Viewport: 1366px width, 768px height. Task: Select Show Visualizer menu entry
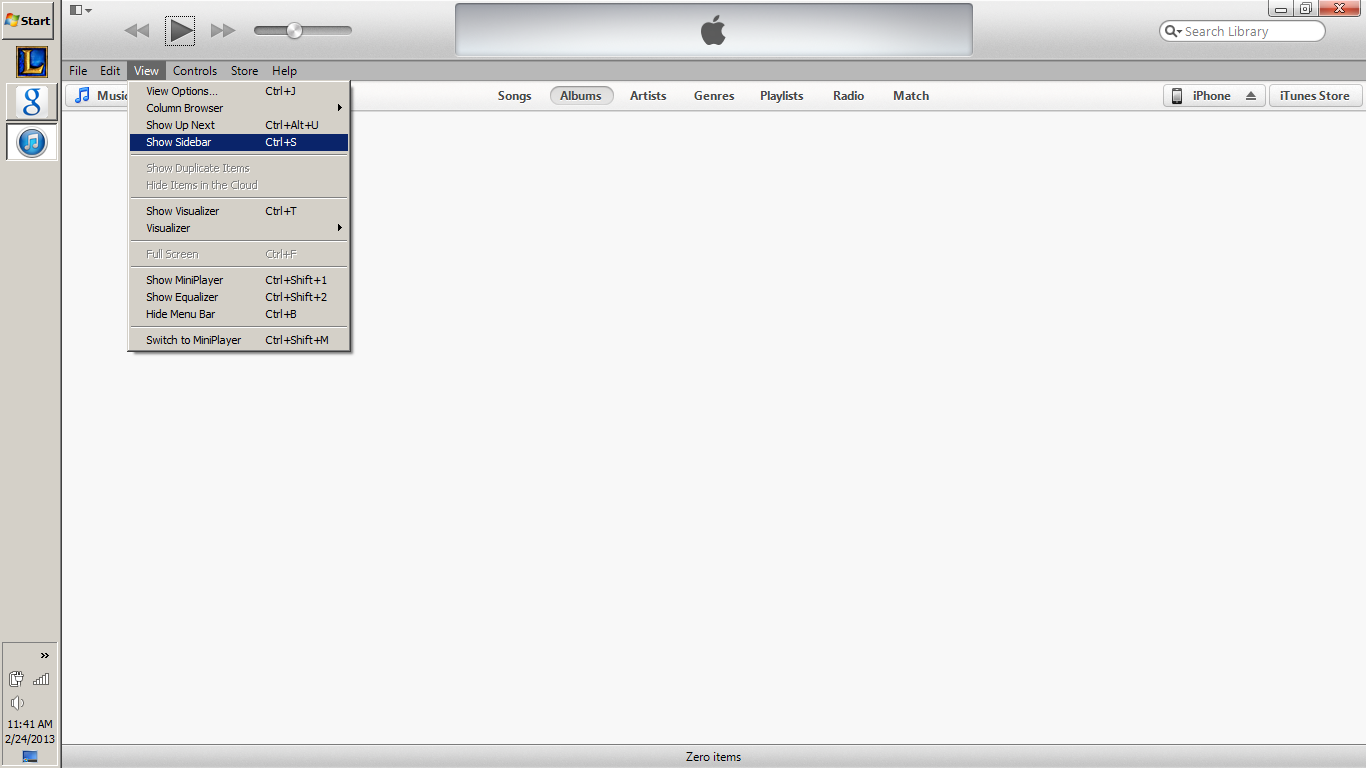tap(239, 211)
